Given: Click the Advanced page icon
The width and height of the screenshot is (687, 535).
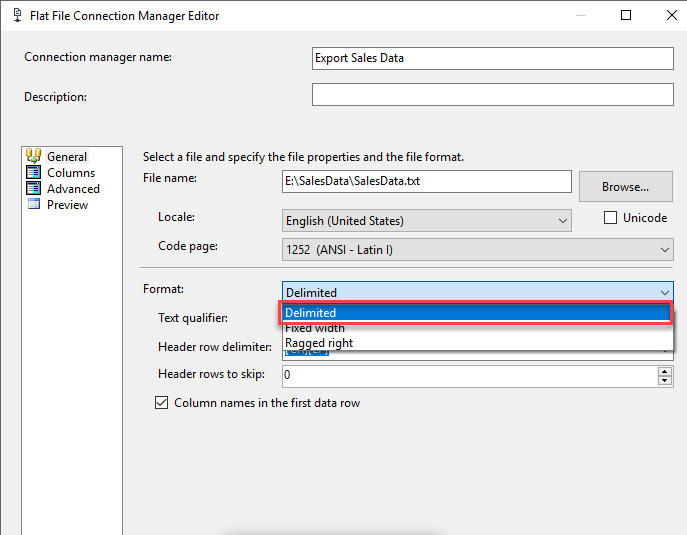Looking at the screenshot, I should (33, 188).
